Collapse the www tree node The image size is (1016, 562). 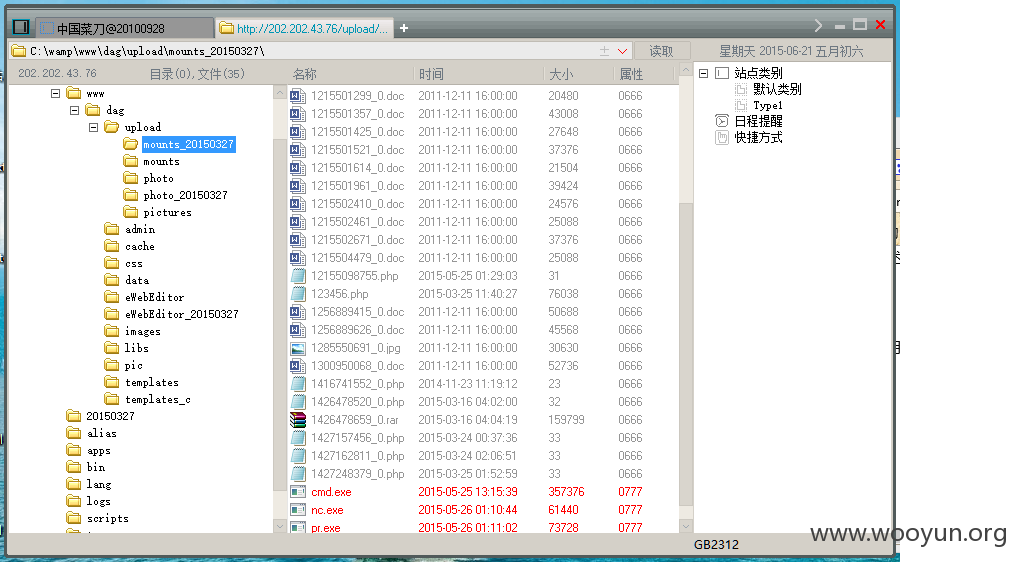(x=56, y=93)
